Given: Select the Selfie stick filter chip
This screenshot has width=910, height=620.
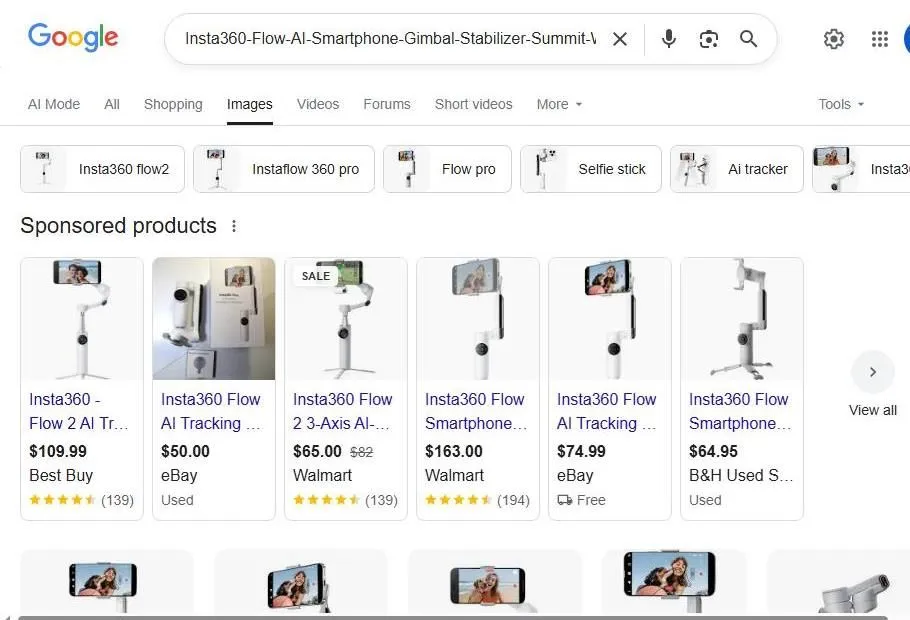Looking at the screenshot, I should pos(590,169).
